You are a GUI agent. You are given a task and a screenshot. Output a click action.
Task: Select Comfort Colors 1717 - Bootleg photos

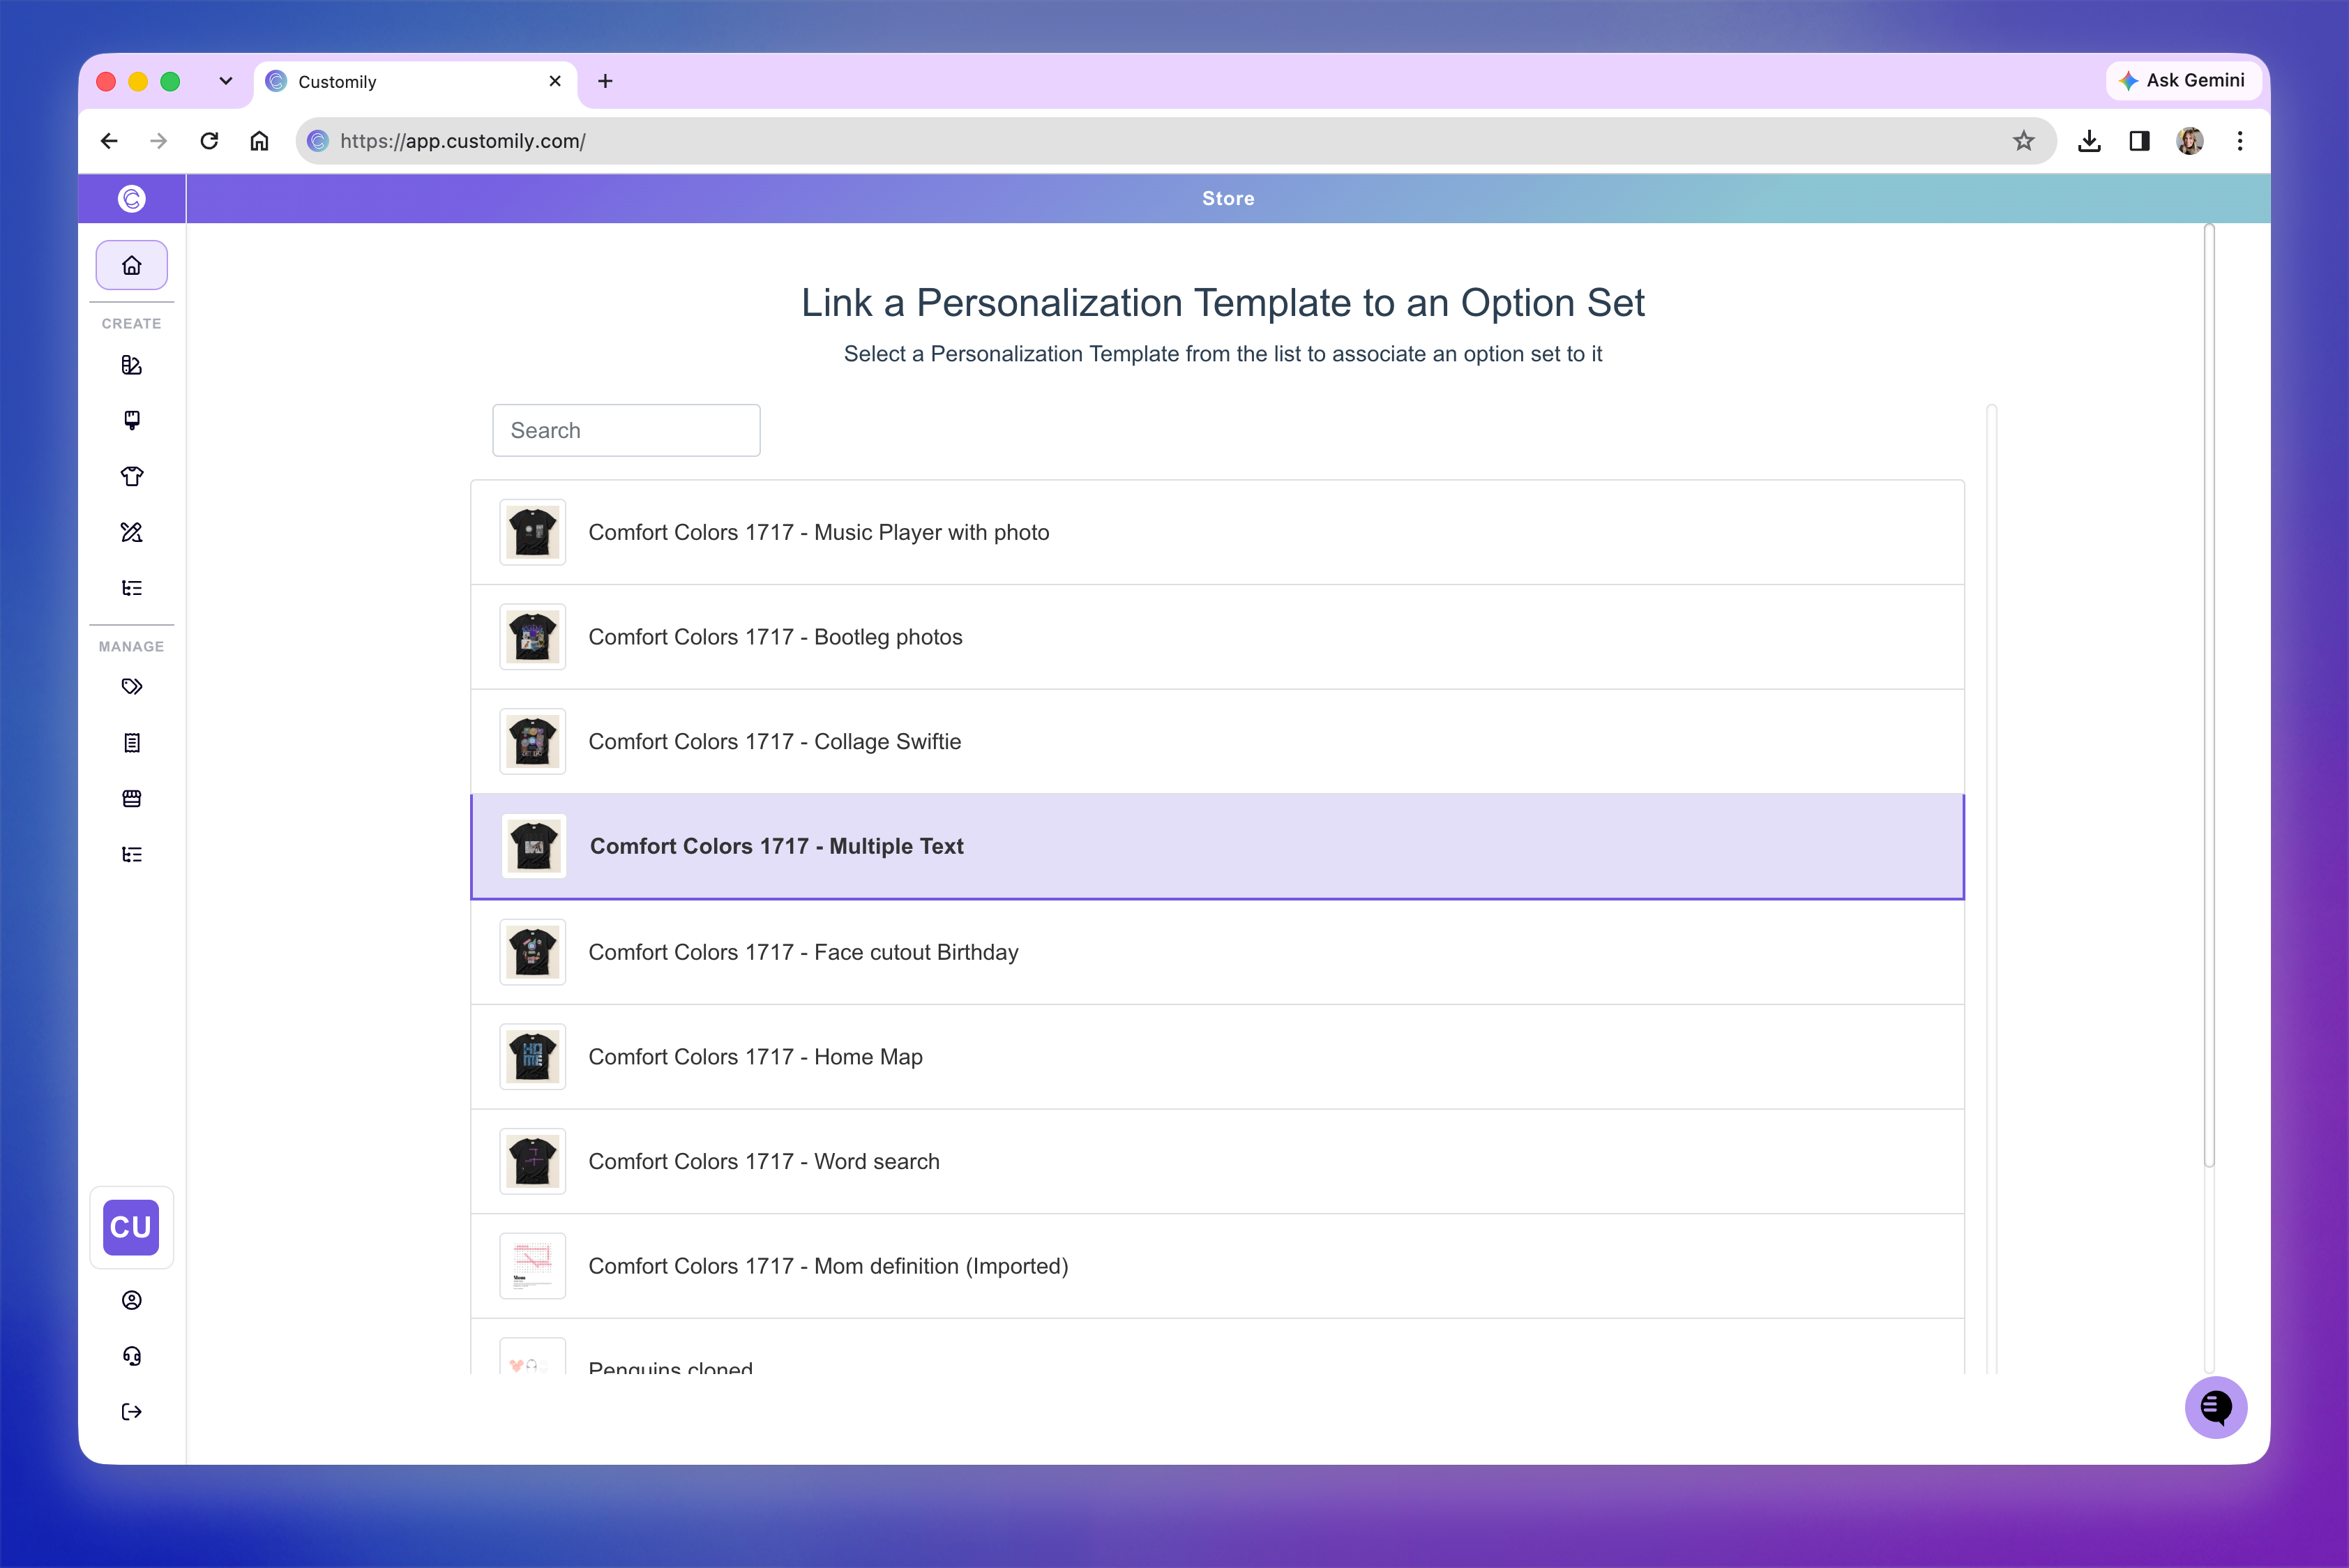1217,637
